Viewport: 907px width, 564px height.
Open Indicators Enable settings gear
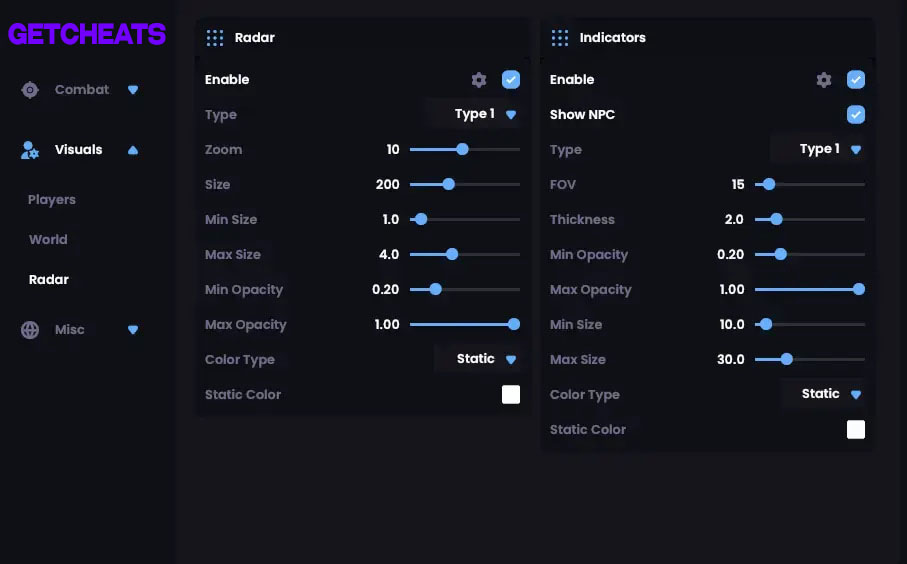point(824,80)
